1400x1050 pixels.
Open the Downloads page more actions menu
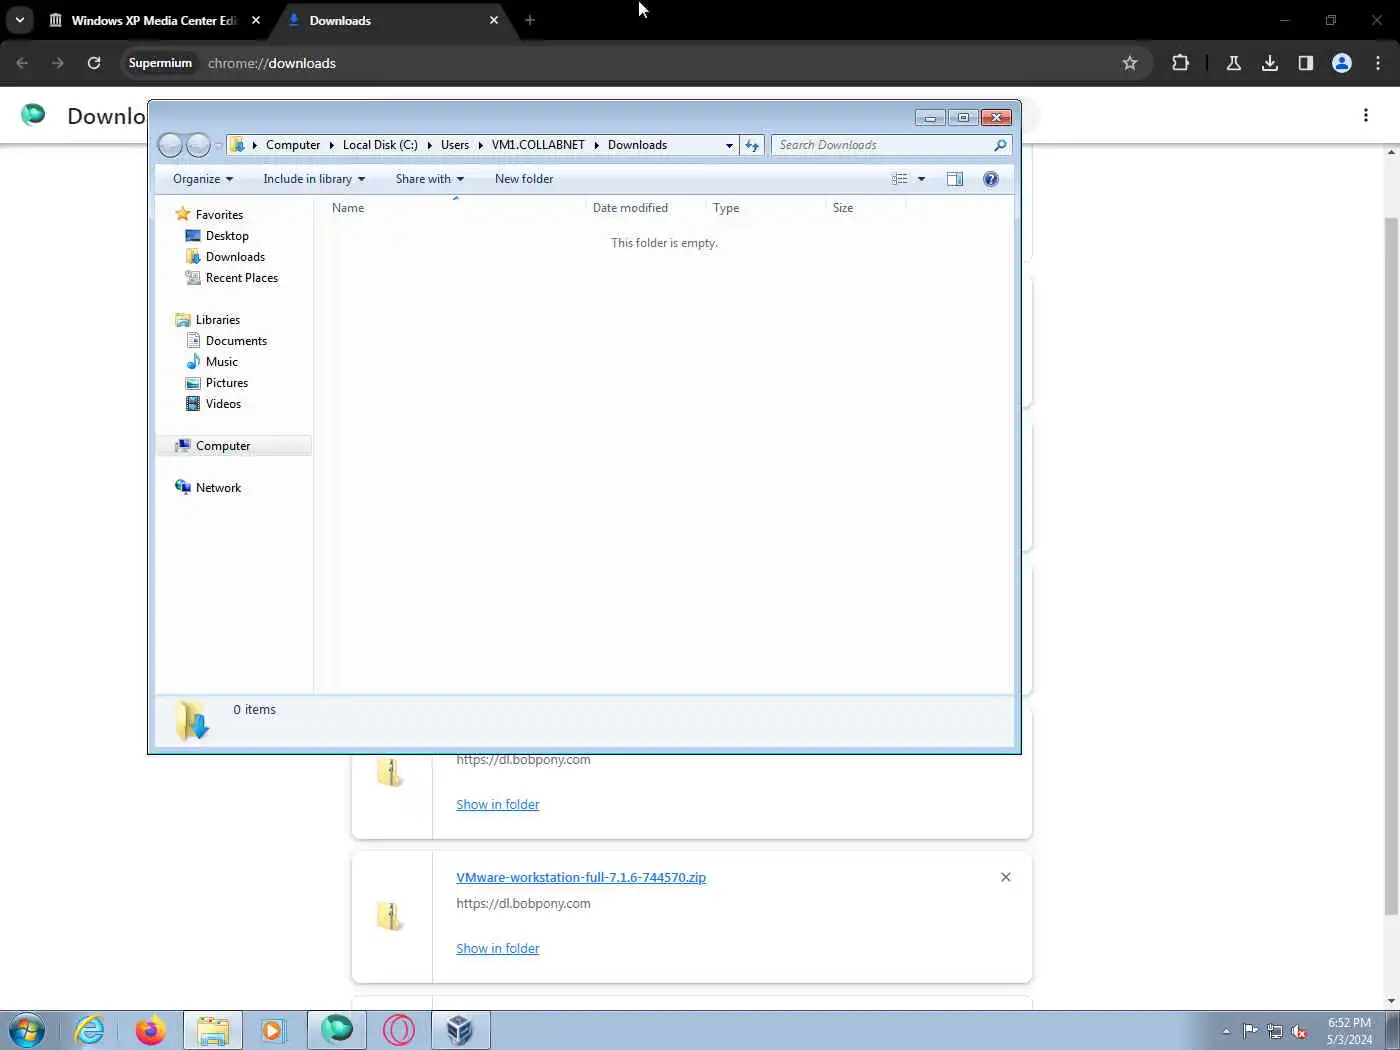click(x=1366, y=115)
